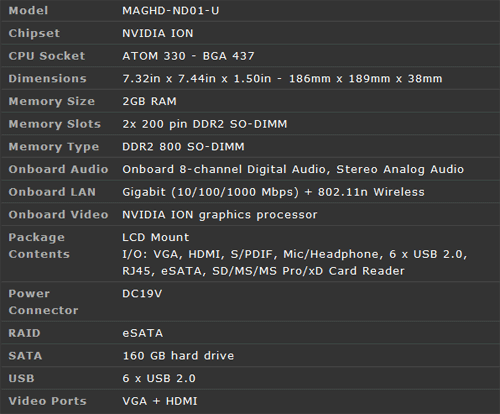The height and width of the screenshot is (414, 500).
Task: Click the I/O ports list text
Action: [x=295, y=263]
